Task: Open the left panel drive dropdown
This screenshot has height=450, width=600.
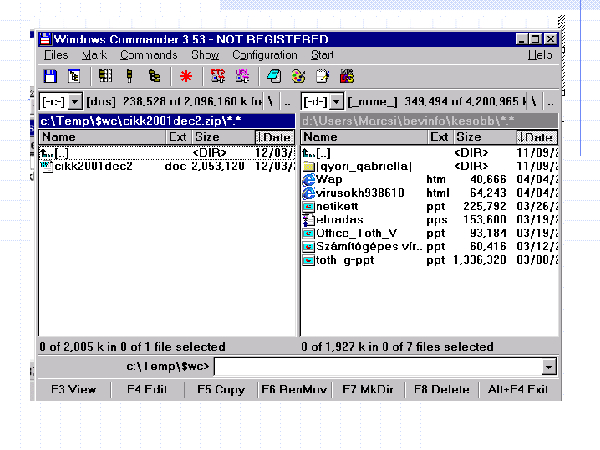Action: tap(75, 102)
